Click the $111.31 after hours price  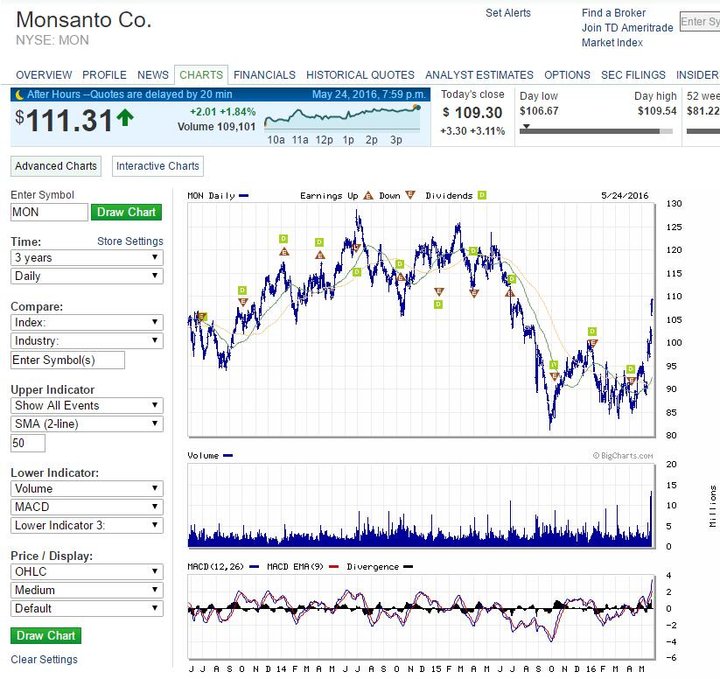coord(64,121)
